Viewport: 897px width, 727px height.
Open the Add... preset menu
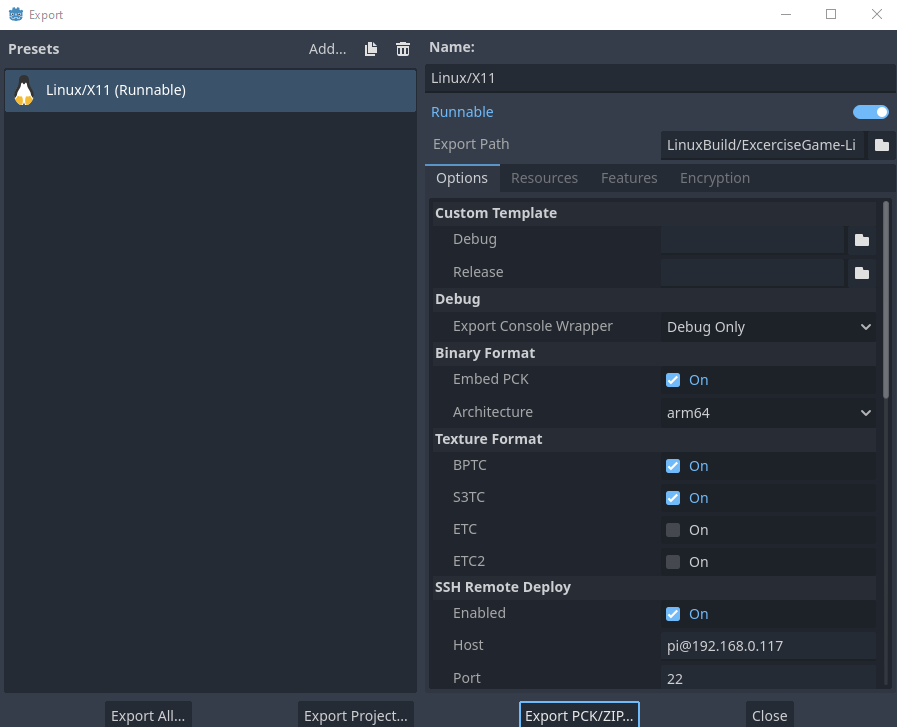click(x=327, y=49)
